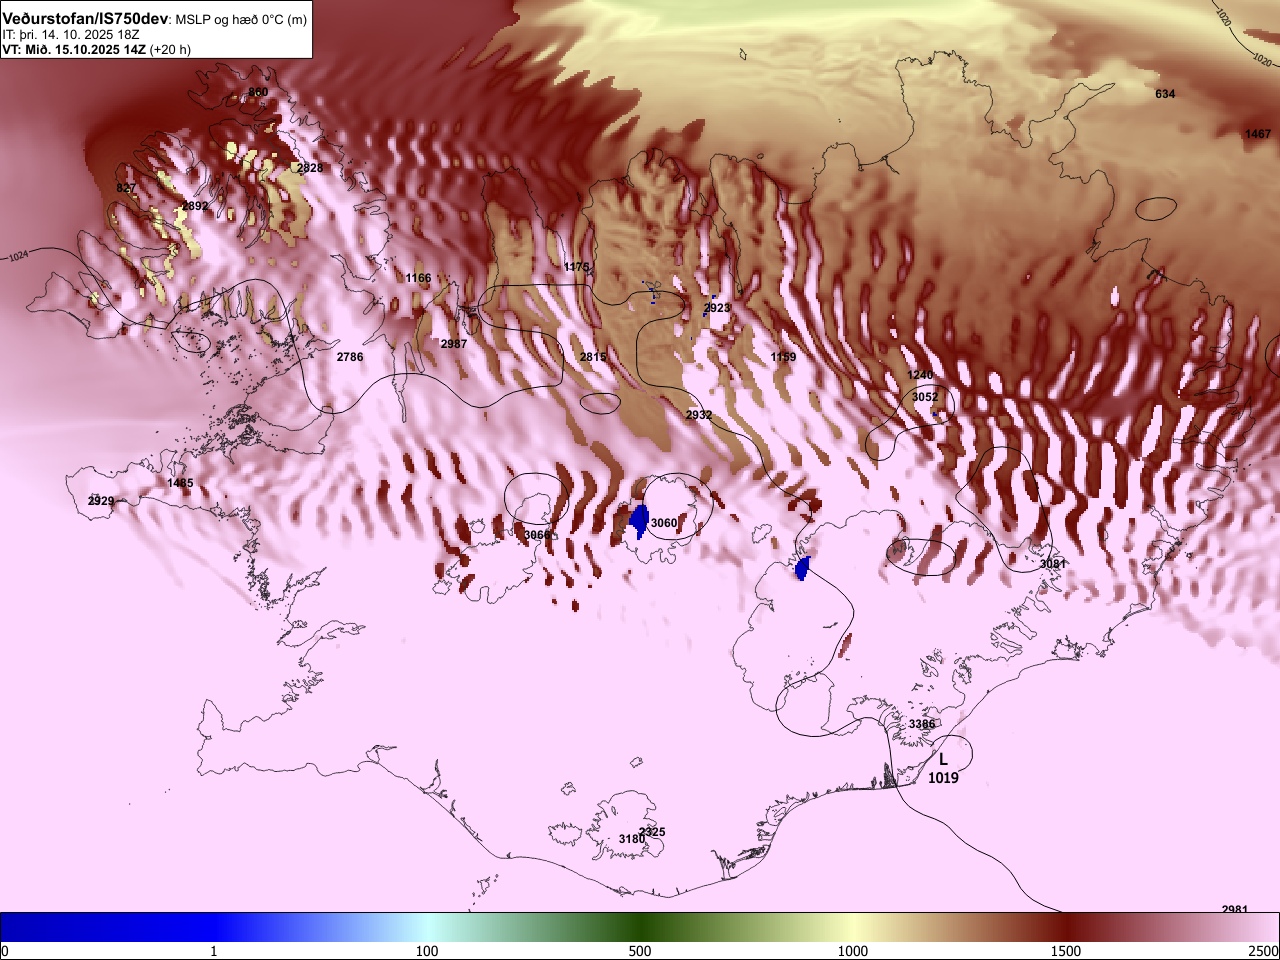Click the low-pressure 'L' marker

click(x=943, y=760)
